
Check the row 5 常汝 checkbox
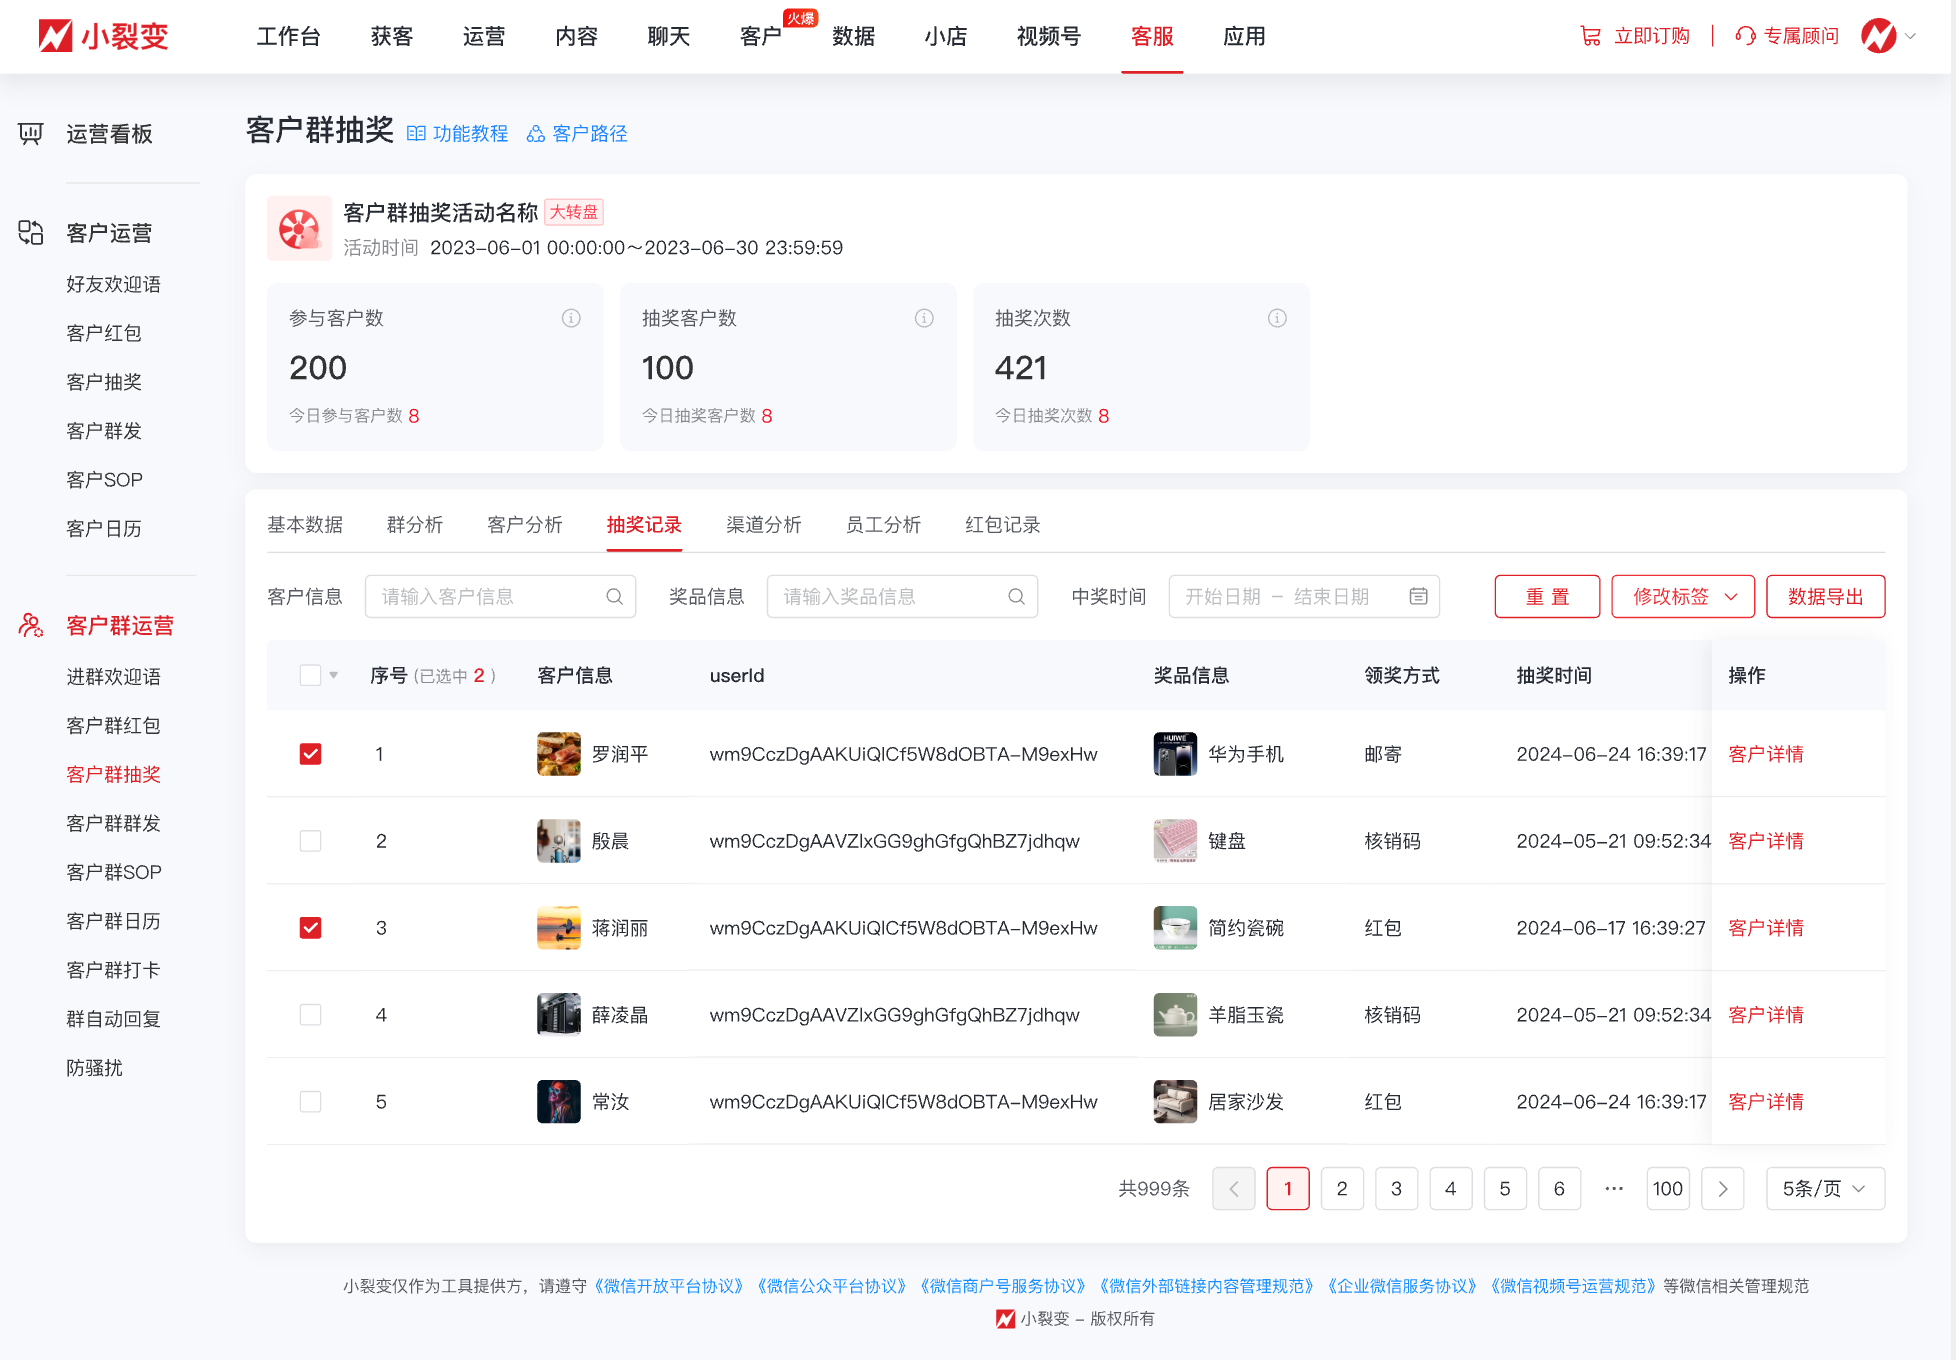(310, 1102)
